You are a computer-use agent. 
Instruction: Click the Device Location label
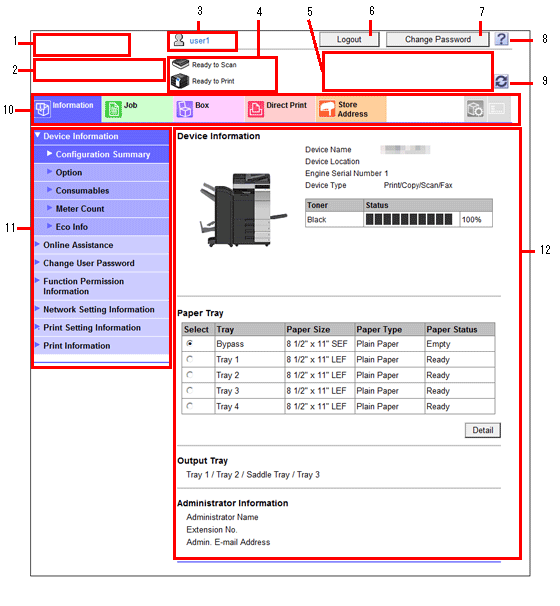(332, 161)
